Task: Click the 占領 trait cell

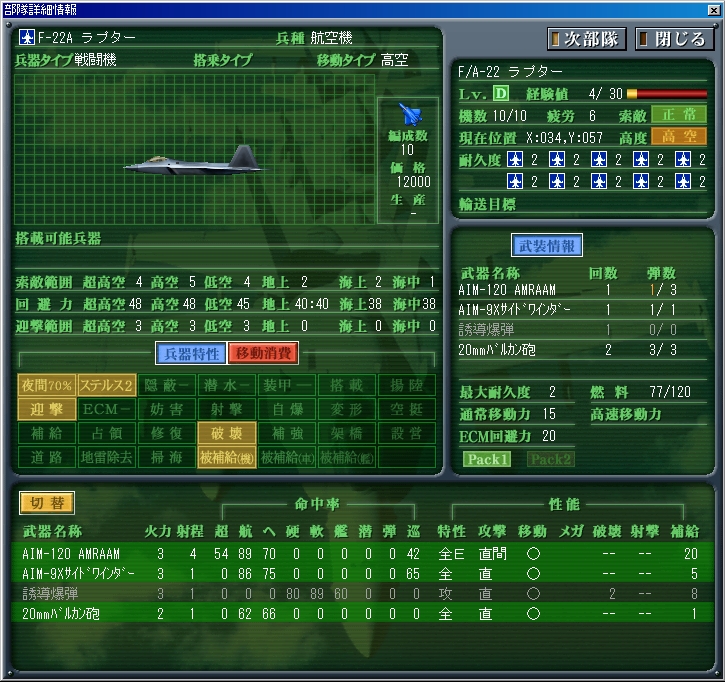Action: tap(107, 434)
